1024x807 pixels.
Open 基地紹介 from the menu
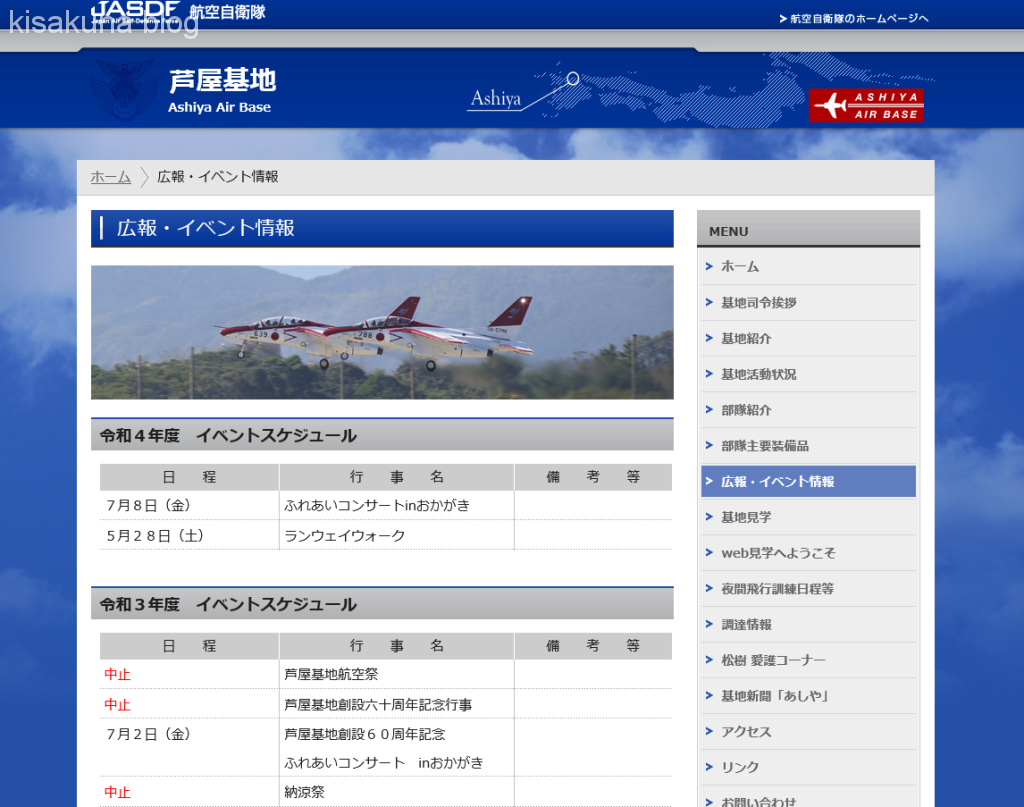click(746, 339)
